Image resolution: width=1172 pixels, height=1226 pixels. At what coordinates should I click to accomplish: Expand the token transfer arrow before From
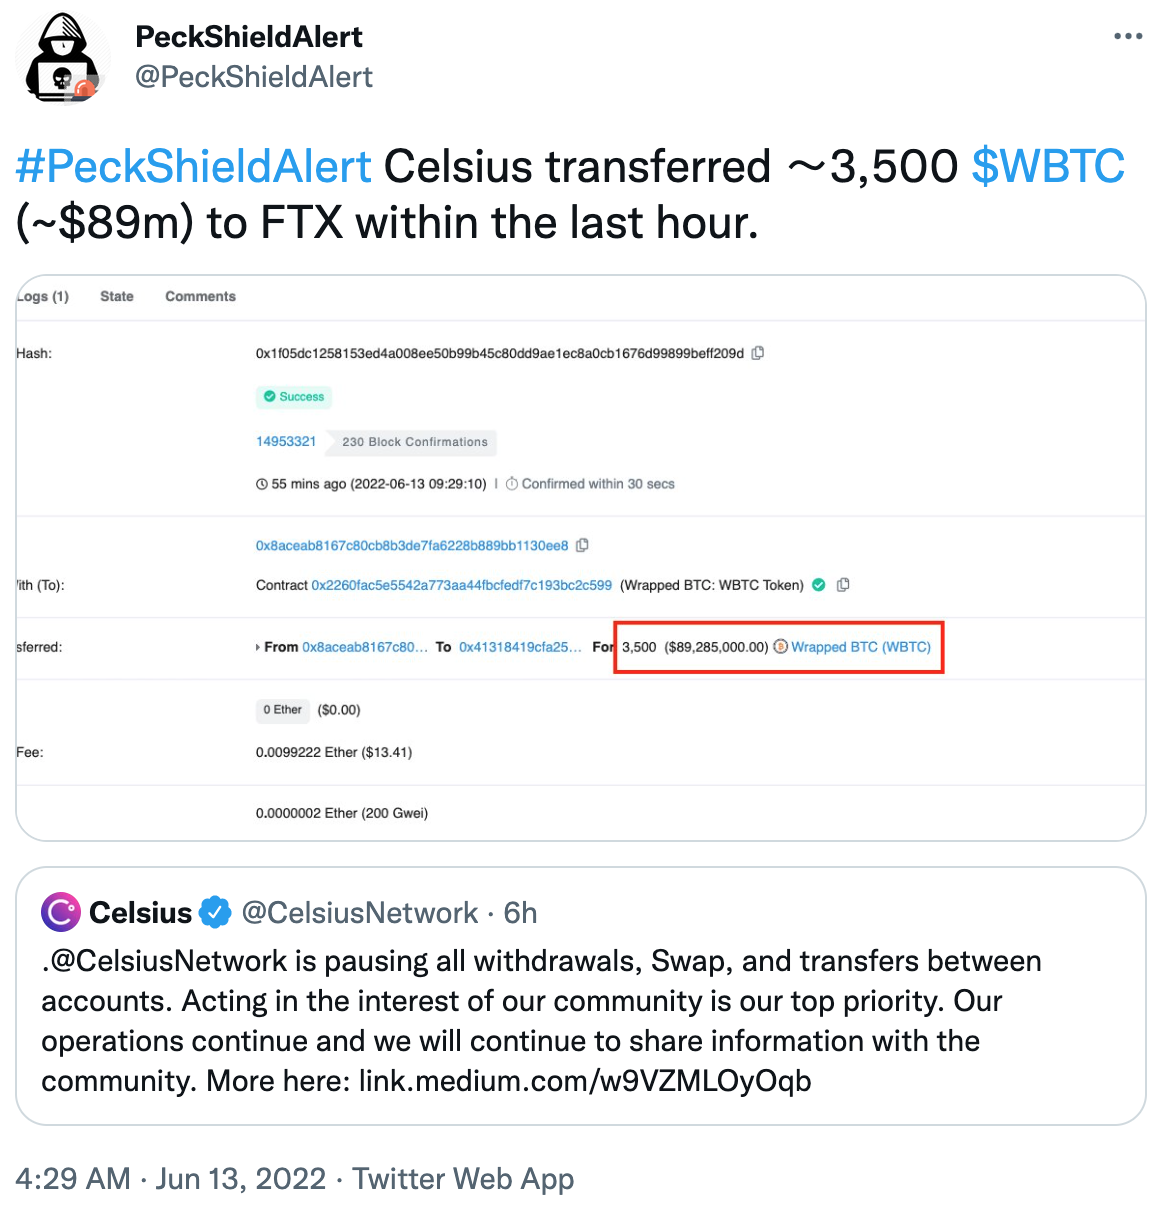[258, 647]
